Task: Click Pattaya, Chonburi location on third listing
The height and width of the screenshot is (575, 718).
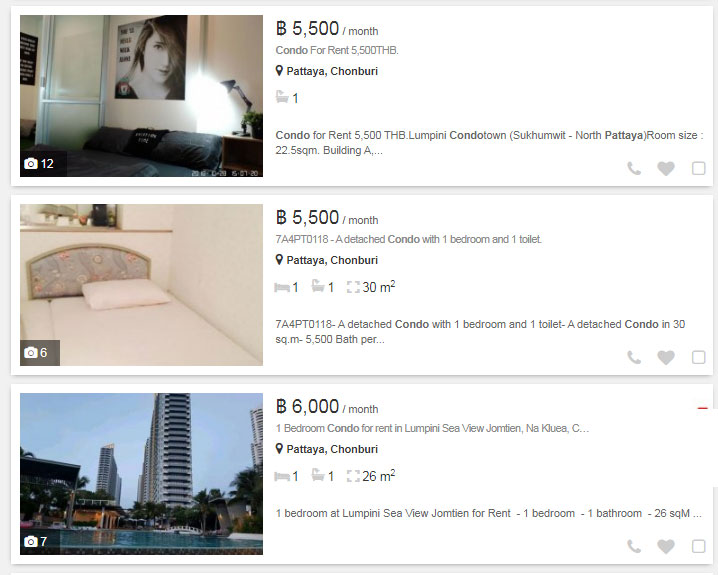Action: [x=332, y=449]
